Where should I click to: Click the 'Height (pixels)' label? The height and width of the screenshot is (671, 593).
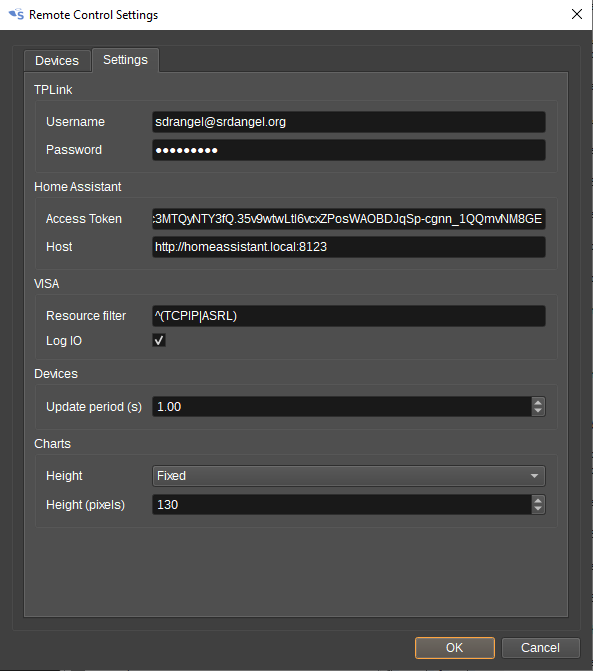pyautogui.click(x=85, y=505)
